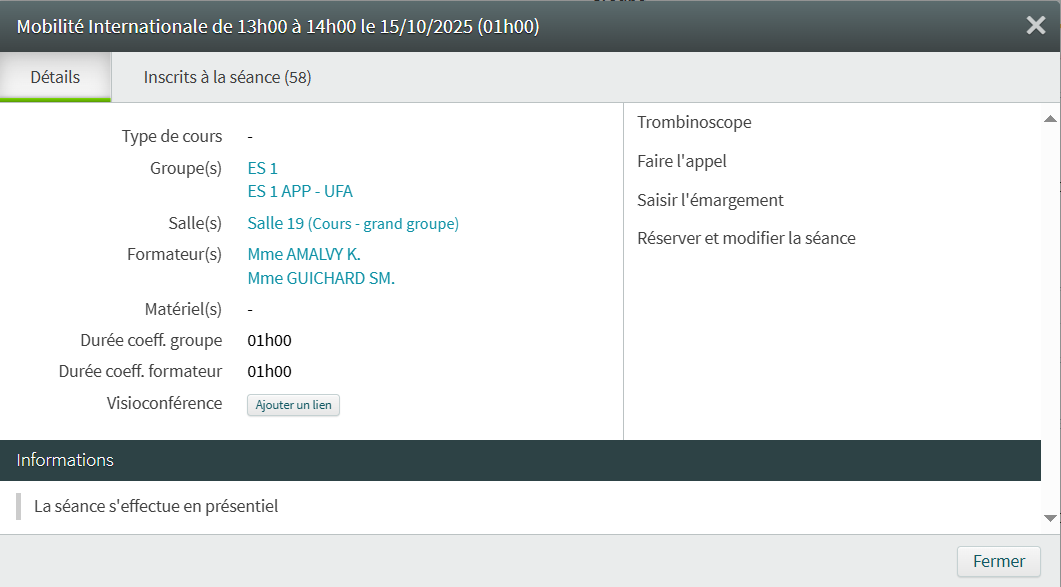Click the scrollbar up arrow
The height and width of the screenshot is (587, 1061).
pos(1050,118)
